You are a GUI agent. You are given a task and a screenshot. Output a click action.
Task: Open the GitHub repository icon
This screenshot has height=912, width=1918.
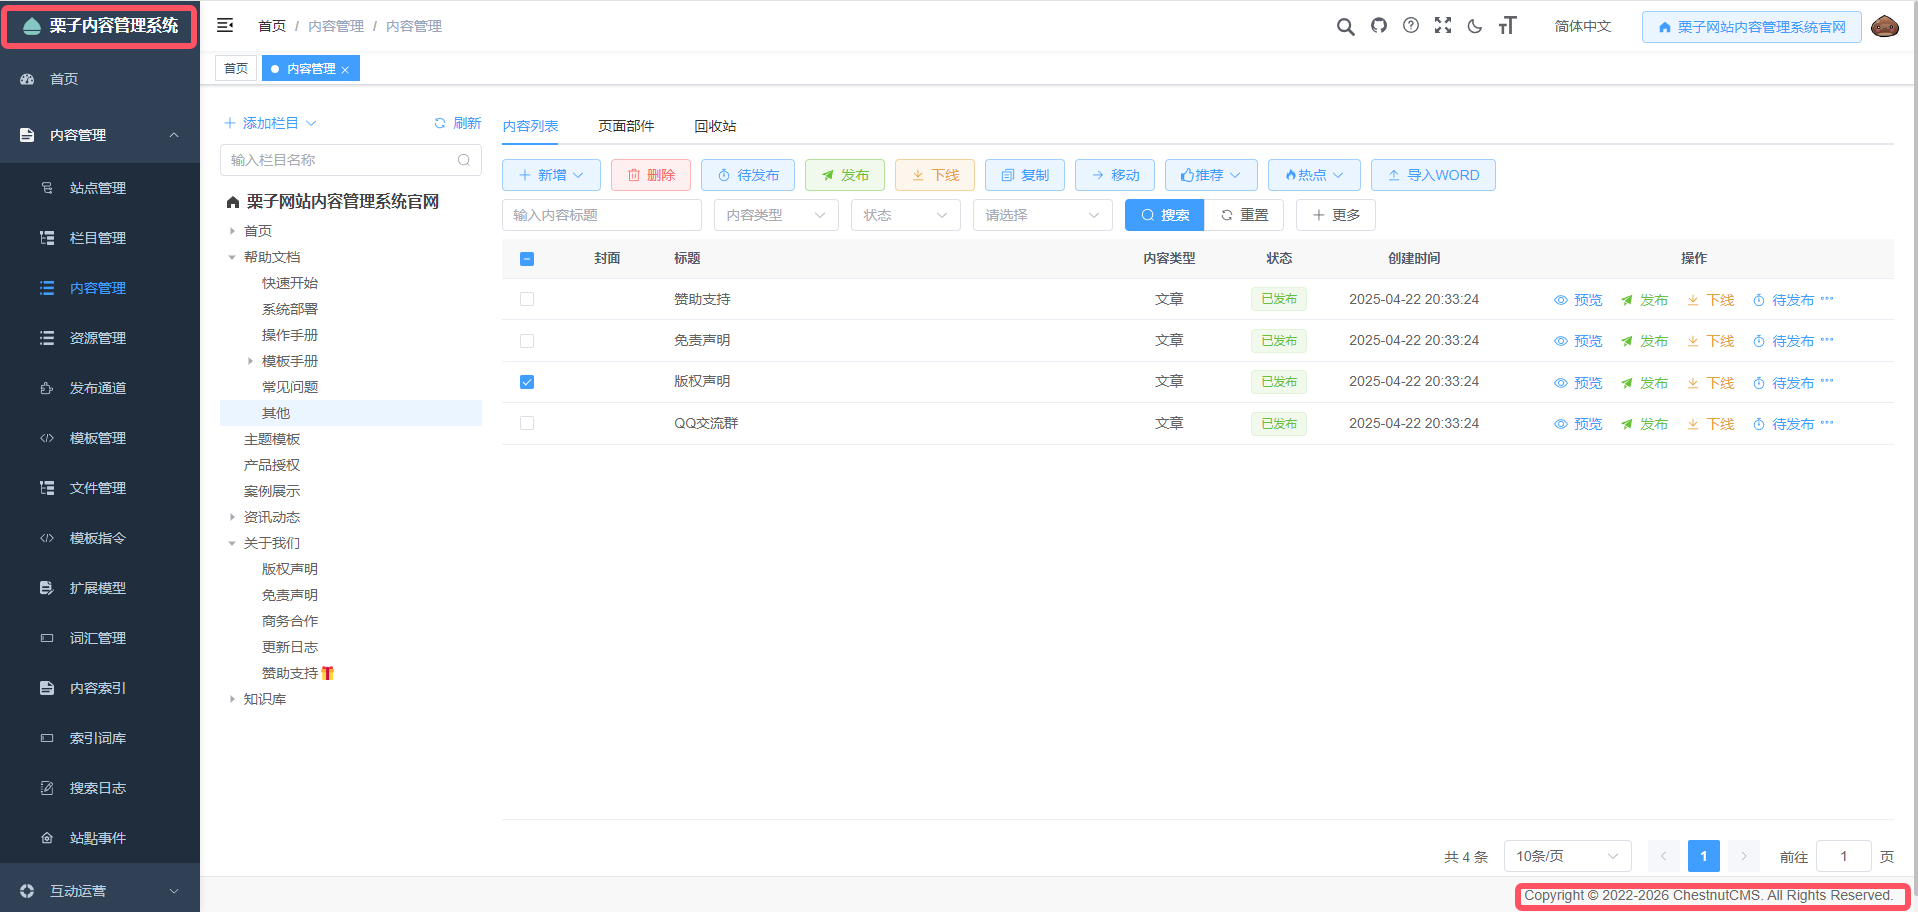(x=1379, y=26)
